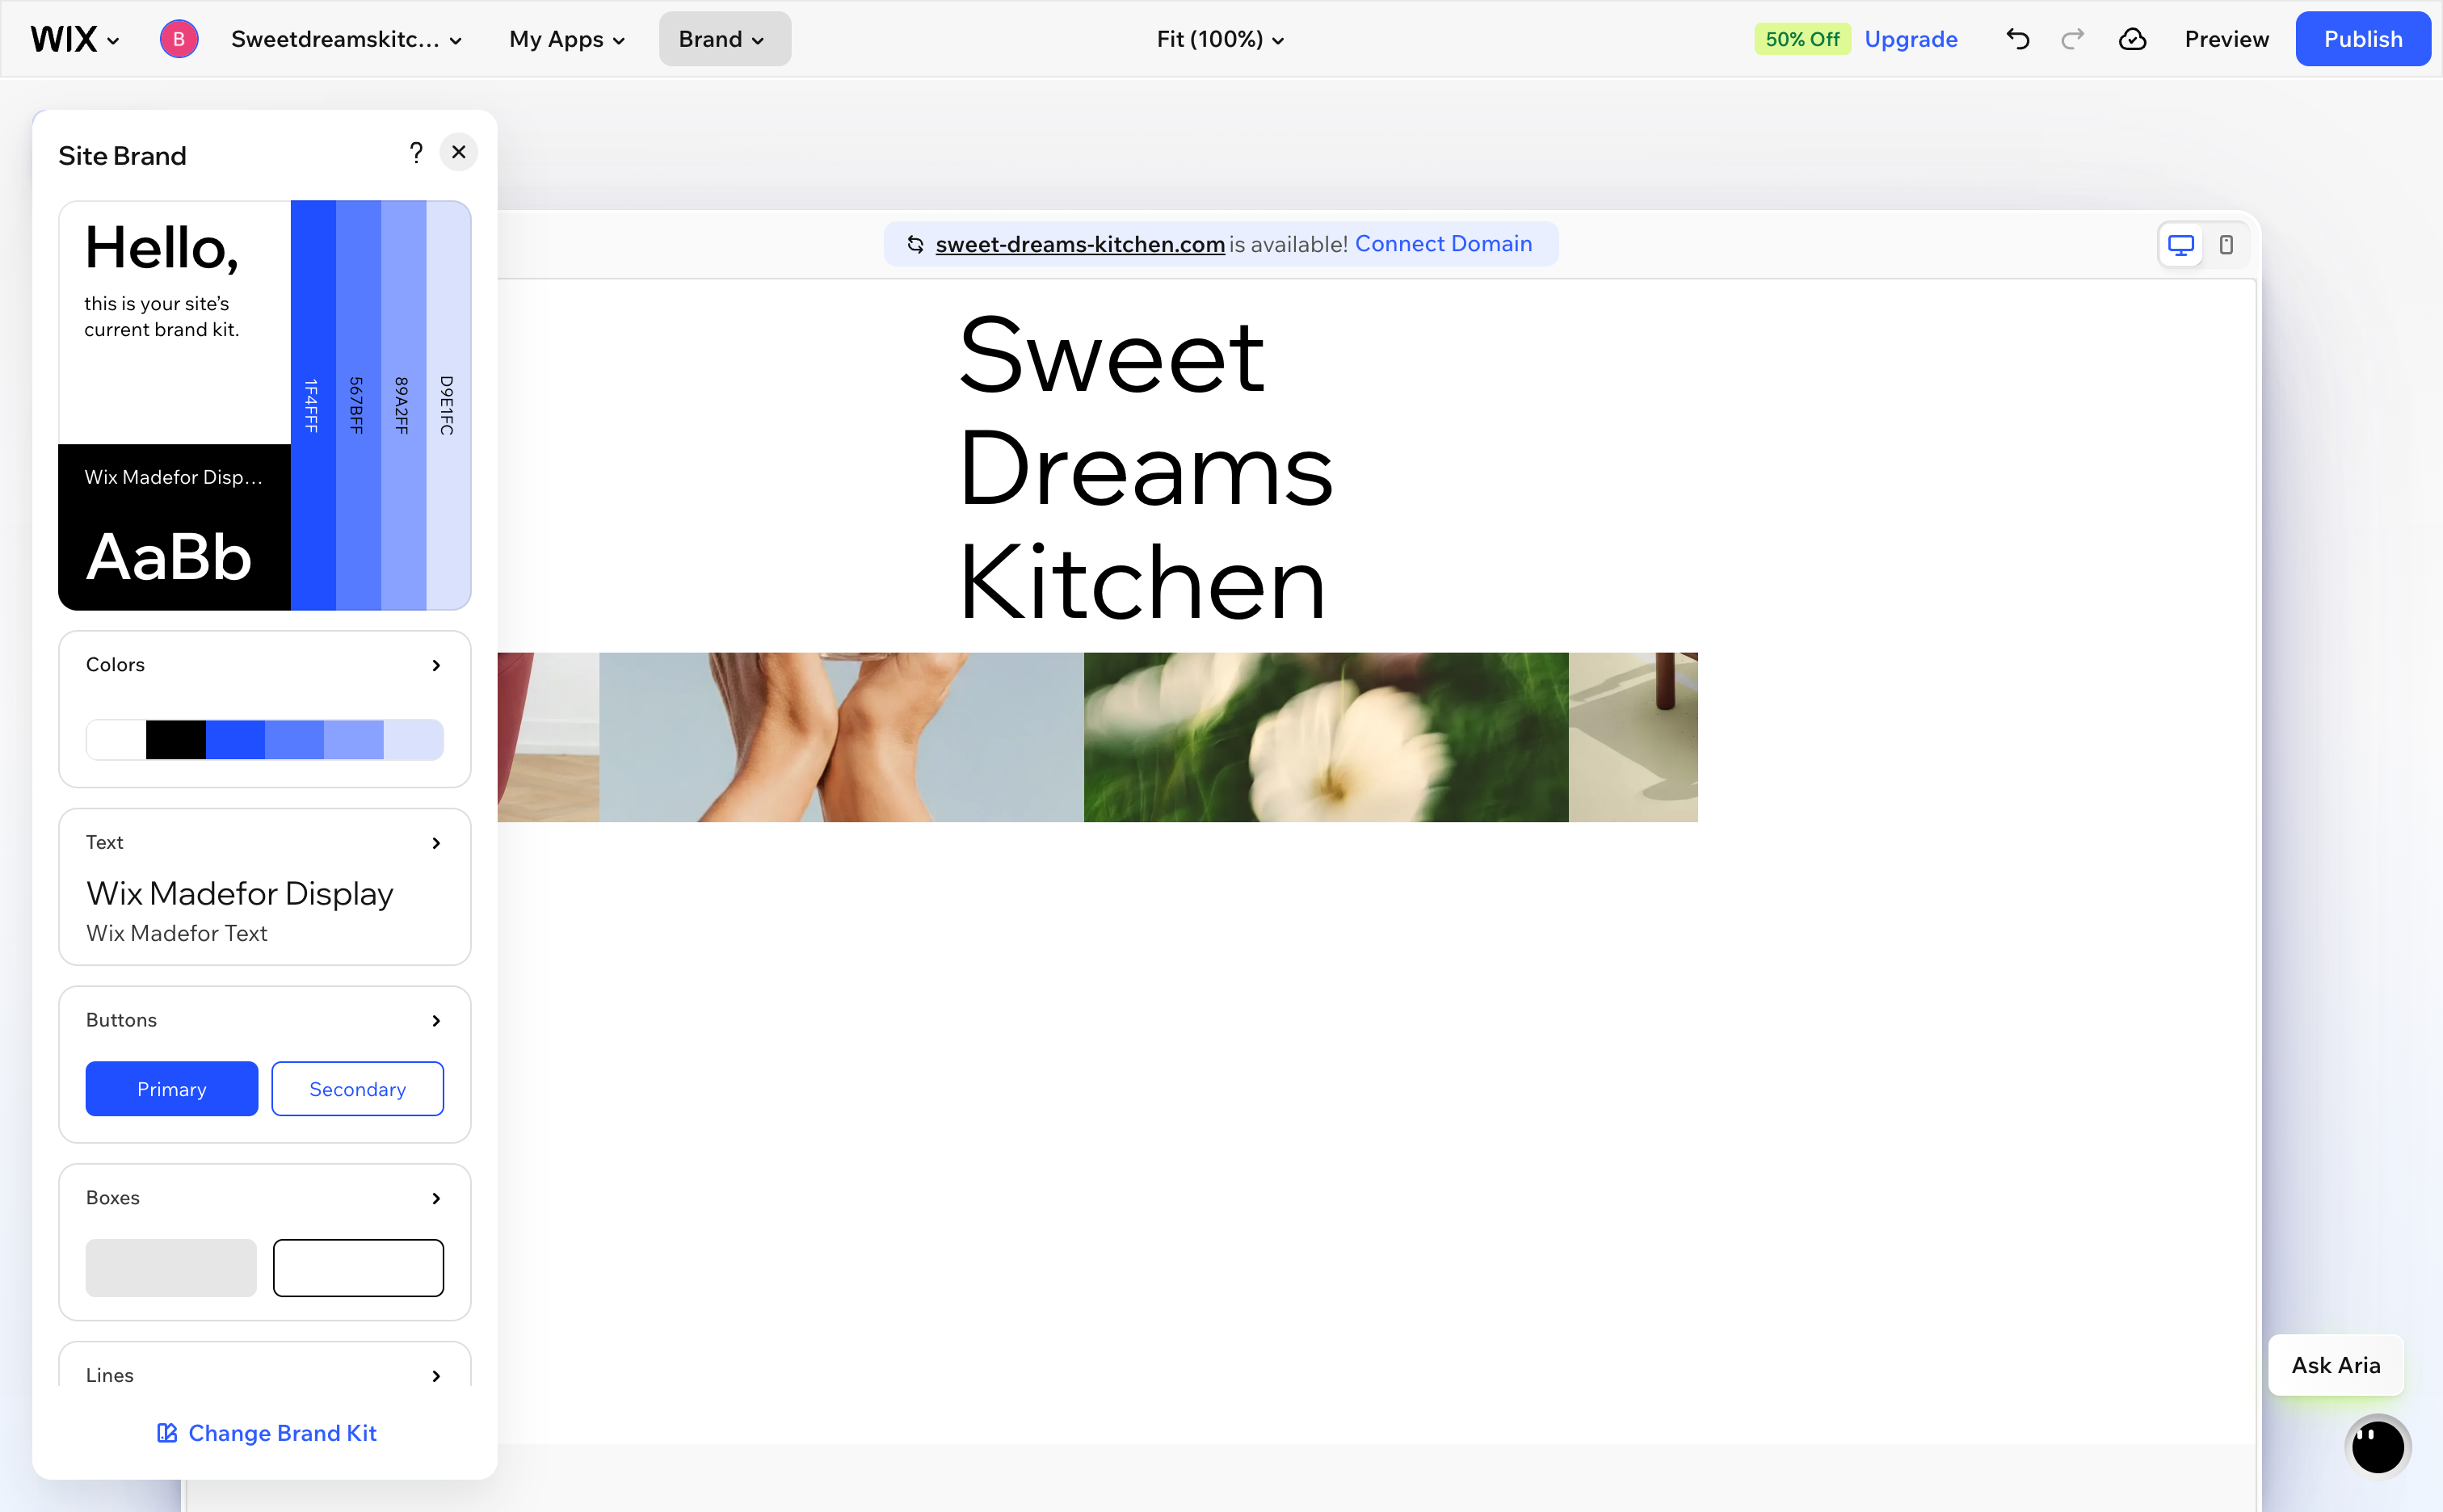The height and width of the screenshot is (1512, 2443).
Task: Open the Ask Aria assistant
Action: pos(2335,1365)
